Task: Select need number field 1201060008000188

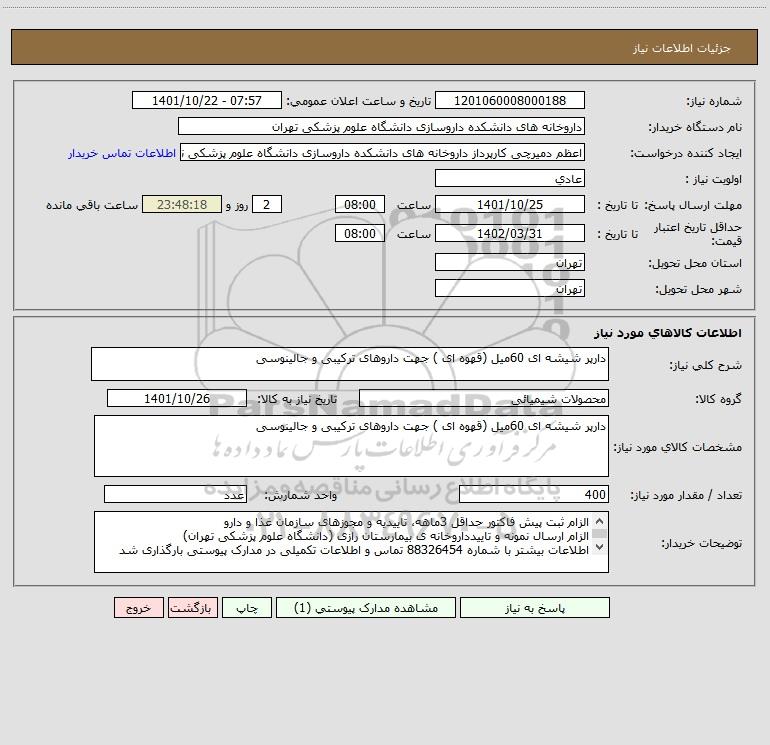Action: pos(510,100)
